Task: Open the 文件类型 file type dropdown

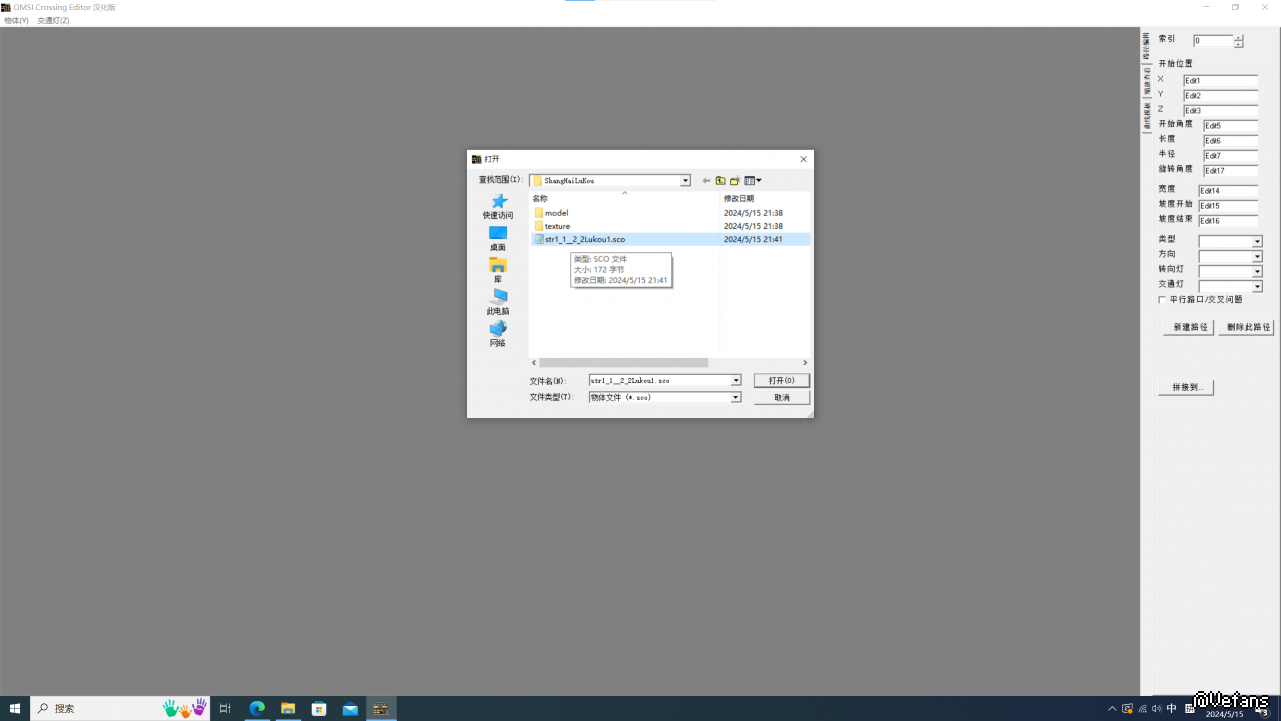Action: pyautogui.click(x=735, y=398)
